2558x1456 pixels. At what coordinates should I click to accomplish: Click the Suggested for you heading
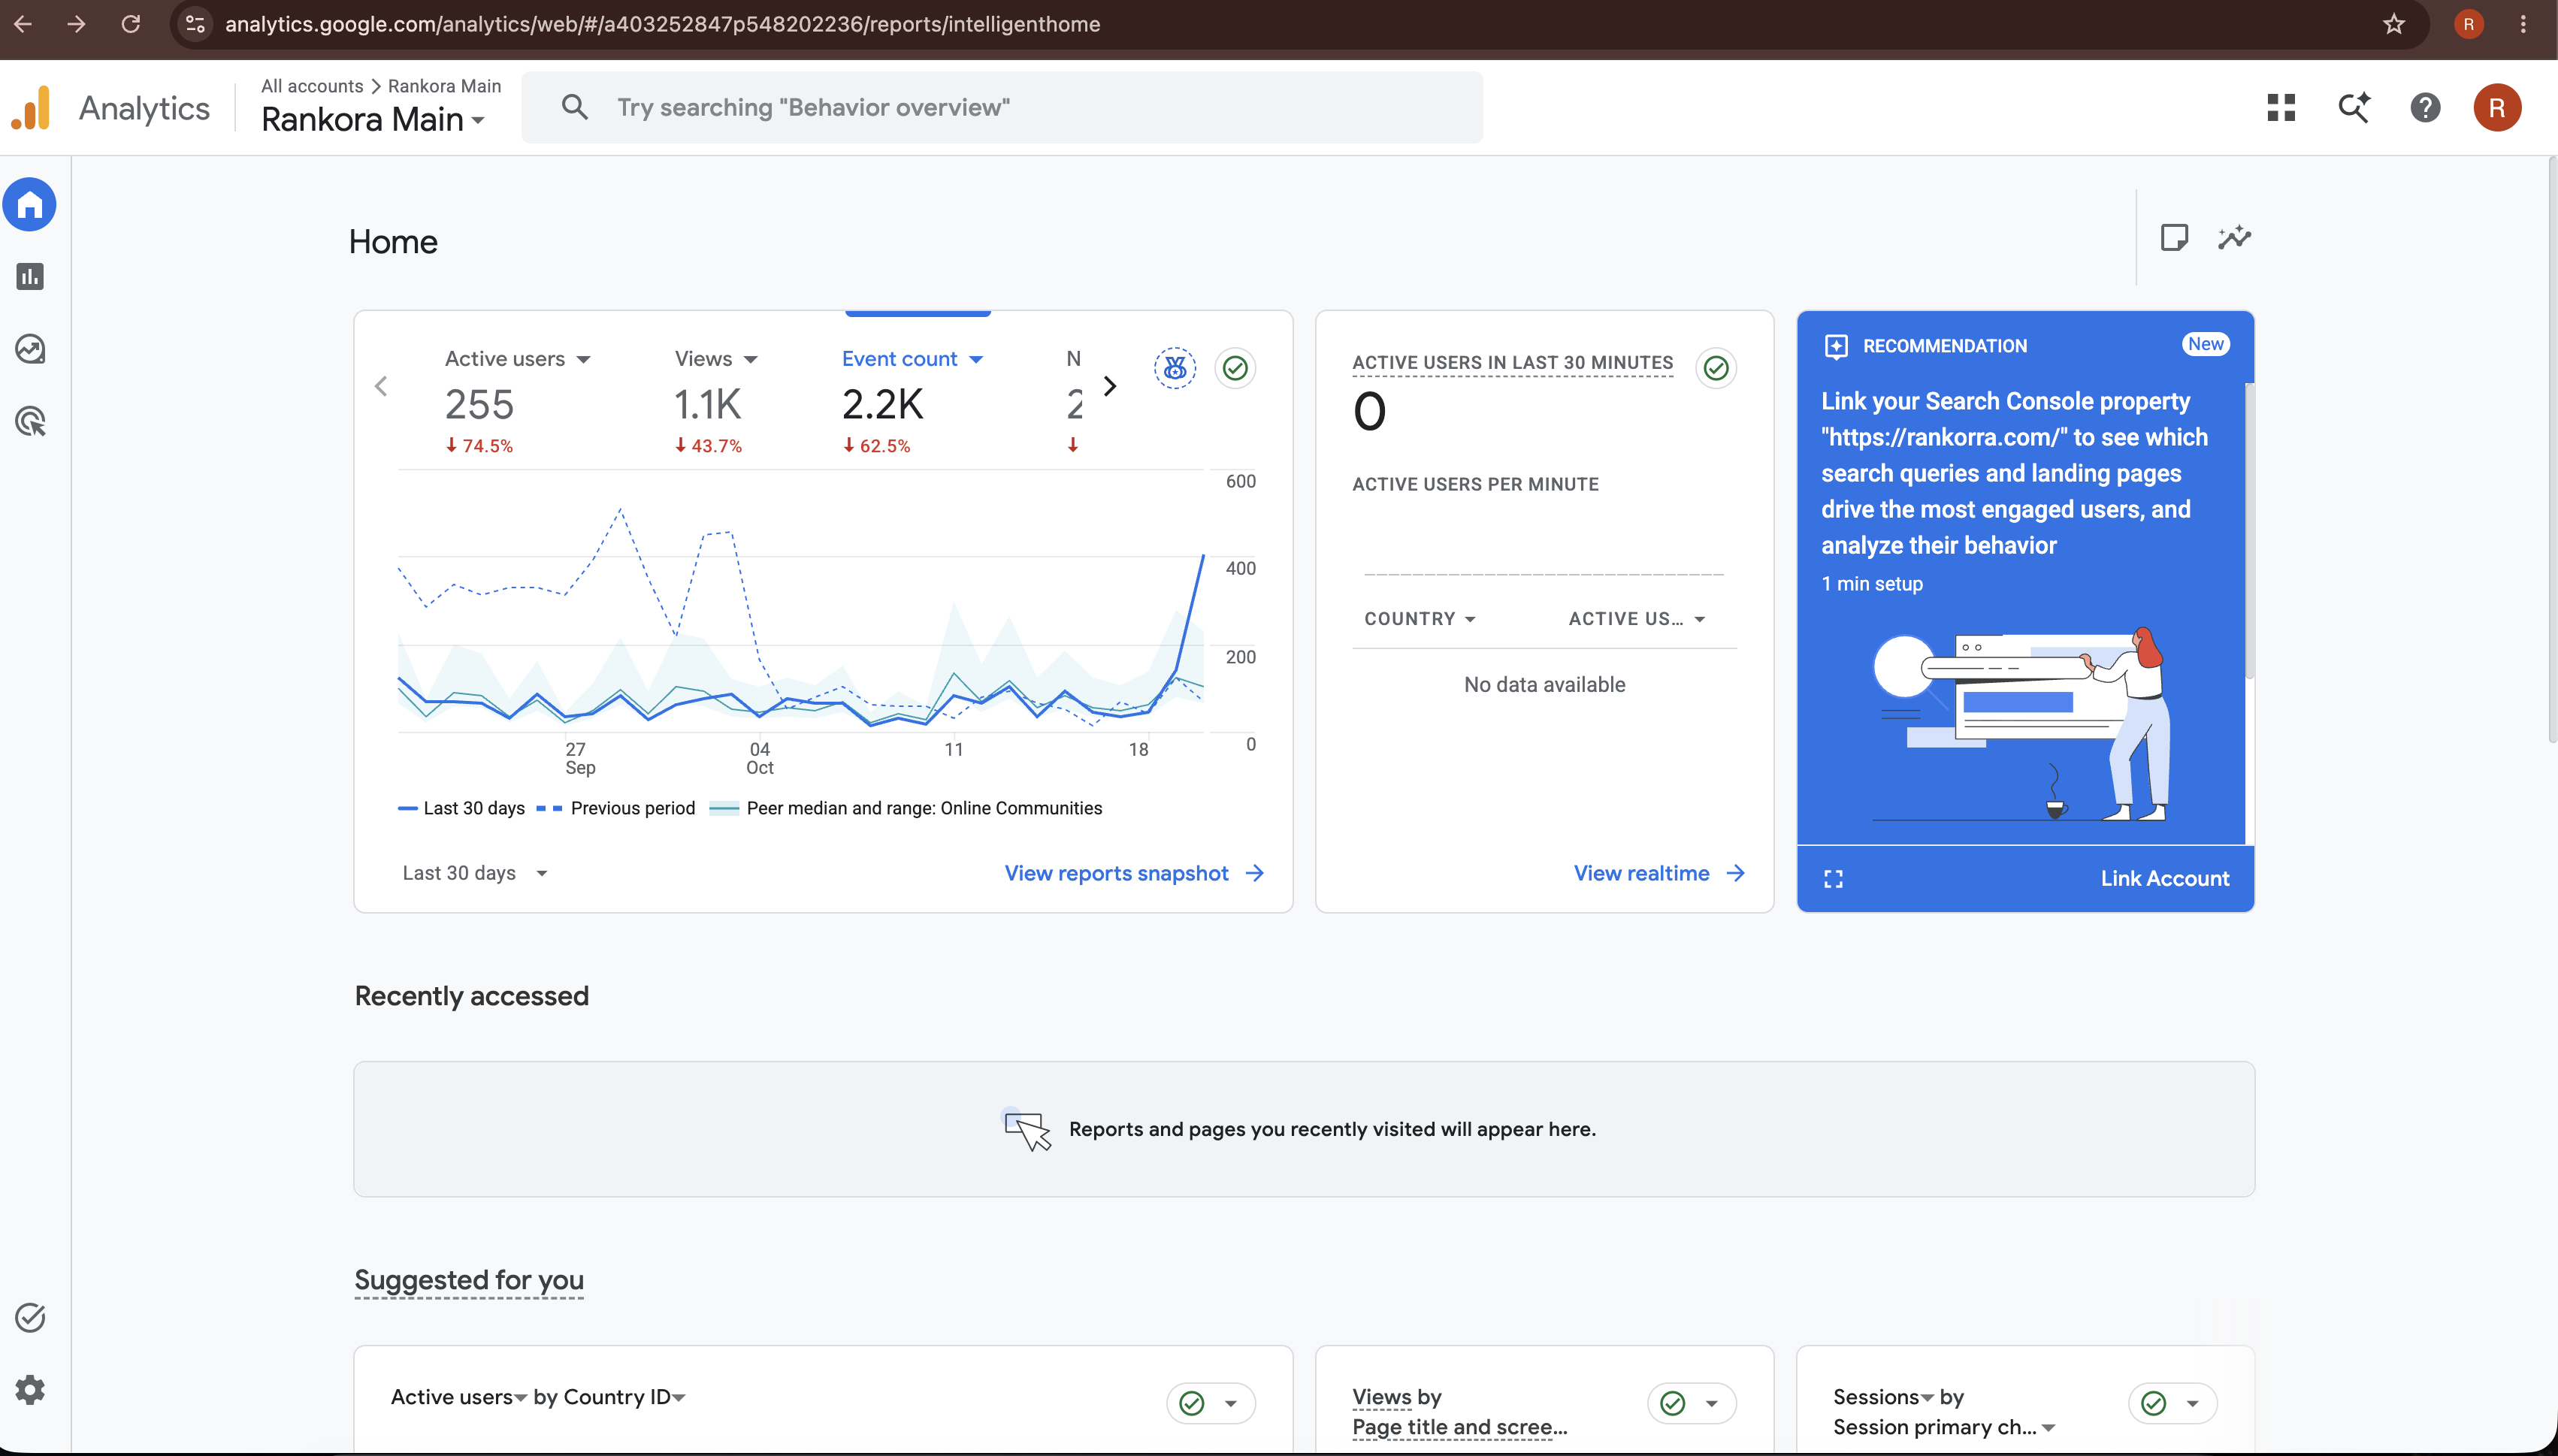point(469,1280)
